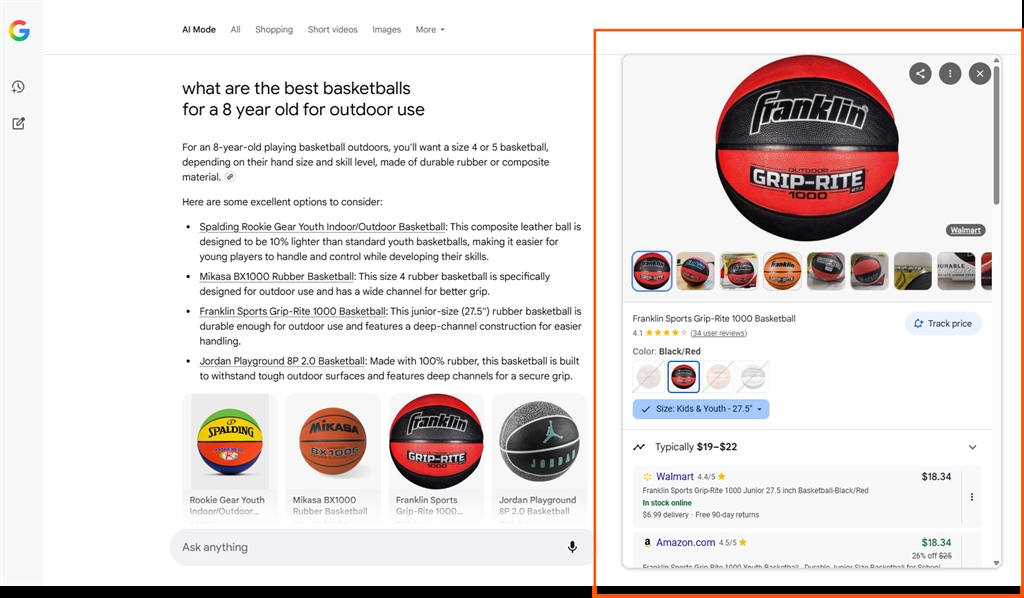
Task: Open the Mikasa BX1000 Rubber Basketball link
Action: pyautogui.click(x=277, y=276)
